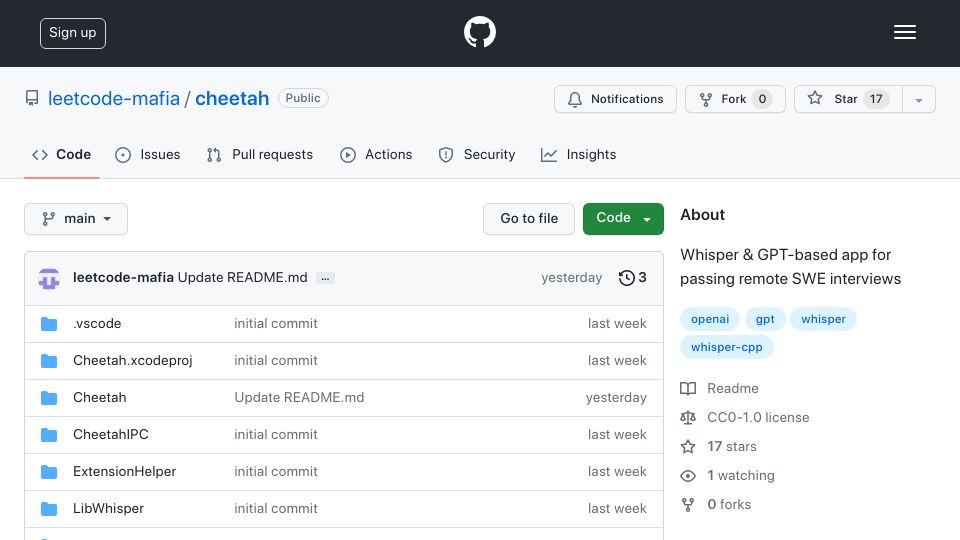The height and width of the screenshot is (540, 960).
Task: Click the Fork count badge 0
Action: (x=762, y=99)
